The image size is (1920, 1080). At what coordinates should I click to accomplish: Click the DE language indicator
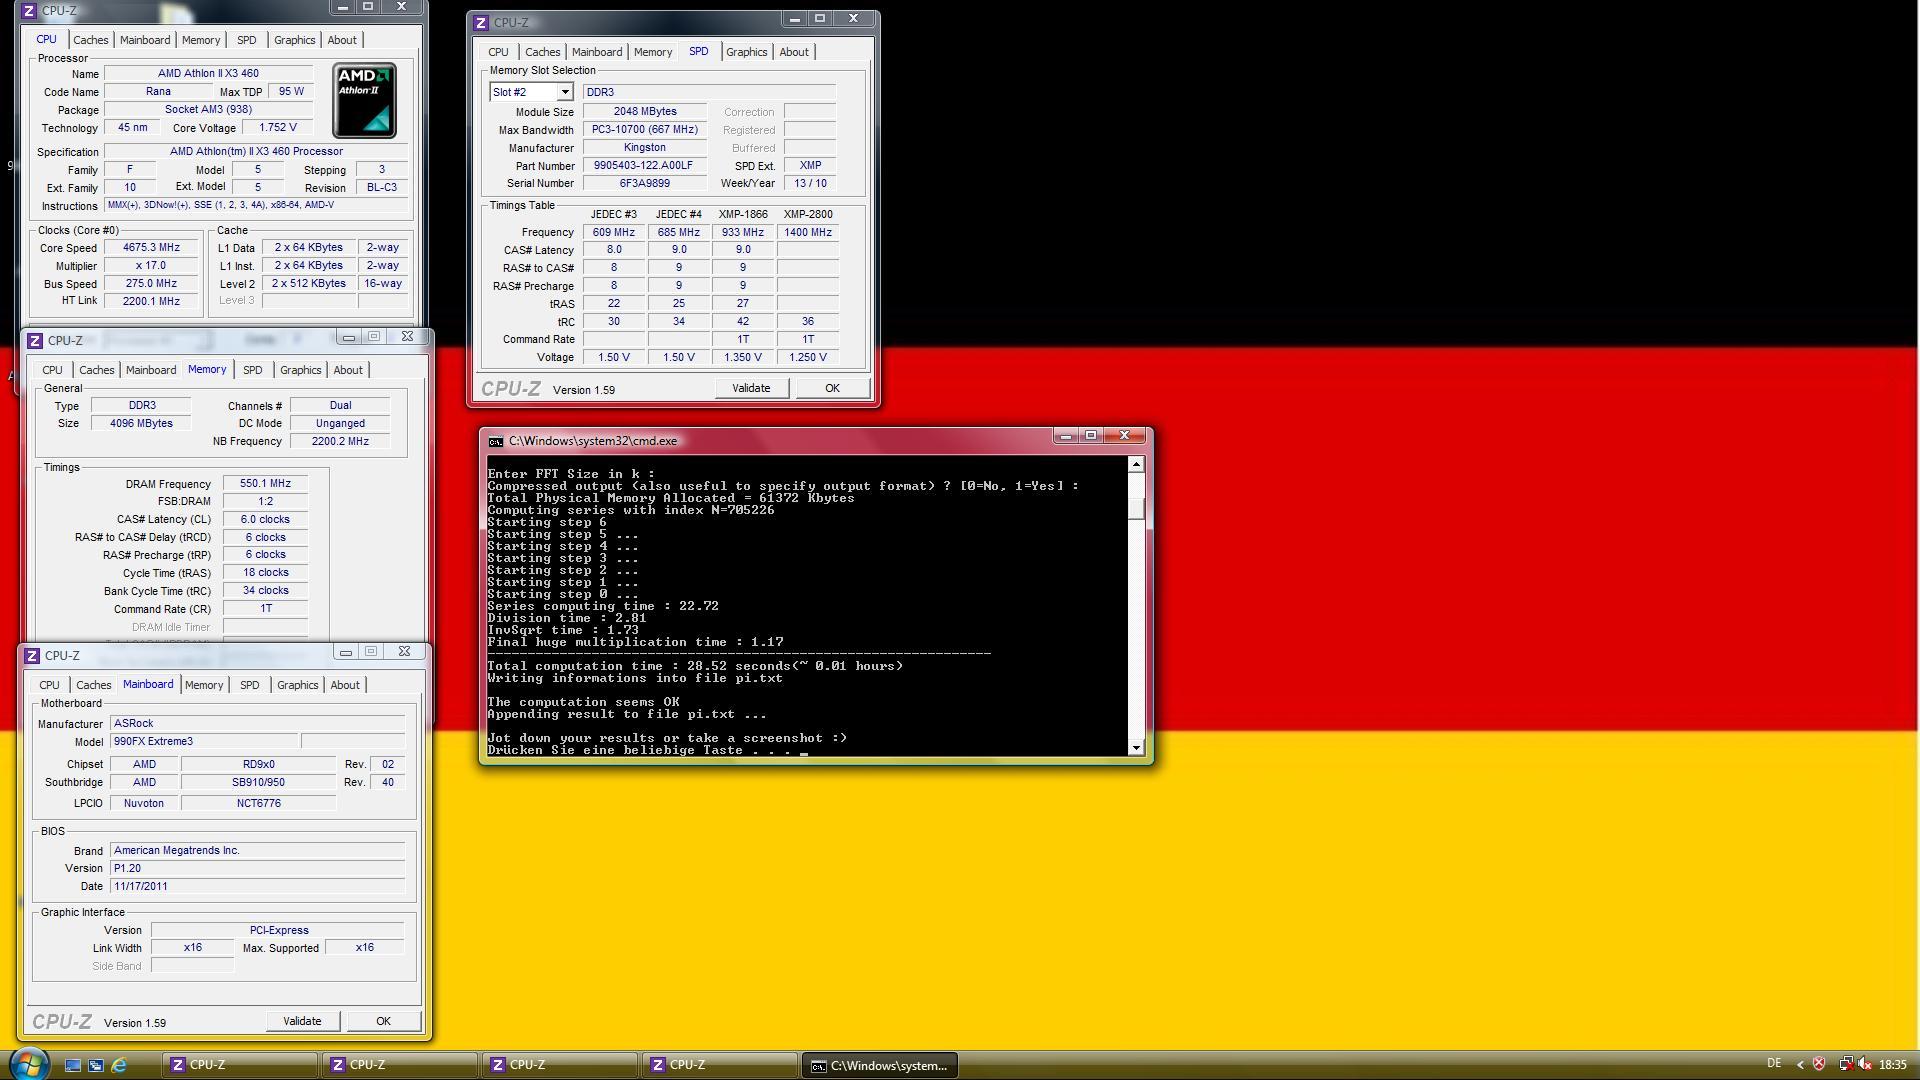(x=1774, y=1064)
